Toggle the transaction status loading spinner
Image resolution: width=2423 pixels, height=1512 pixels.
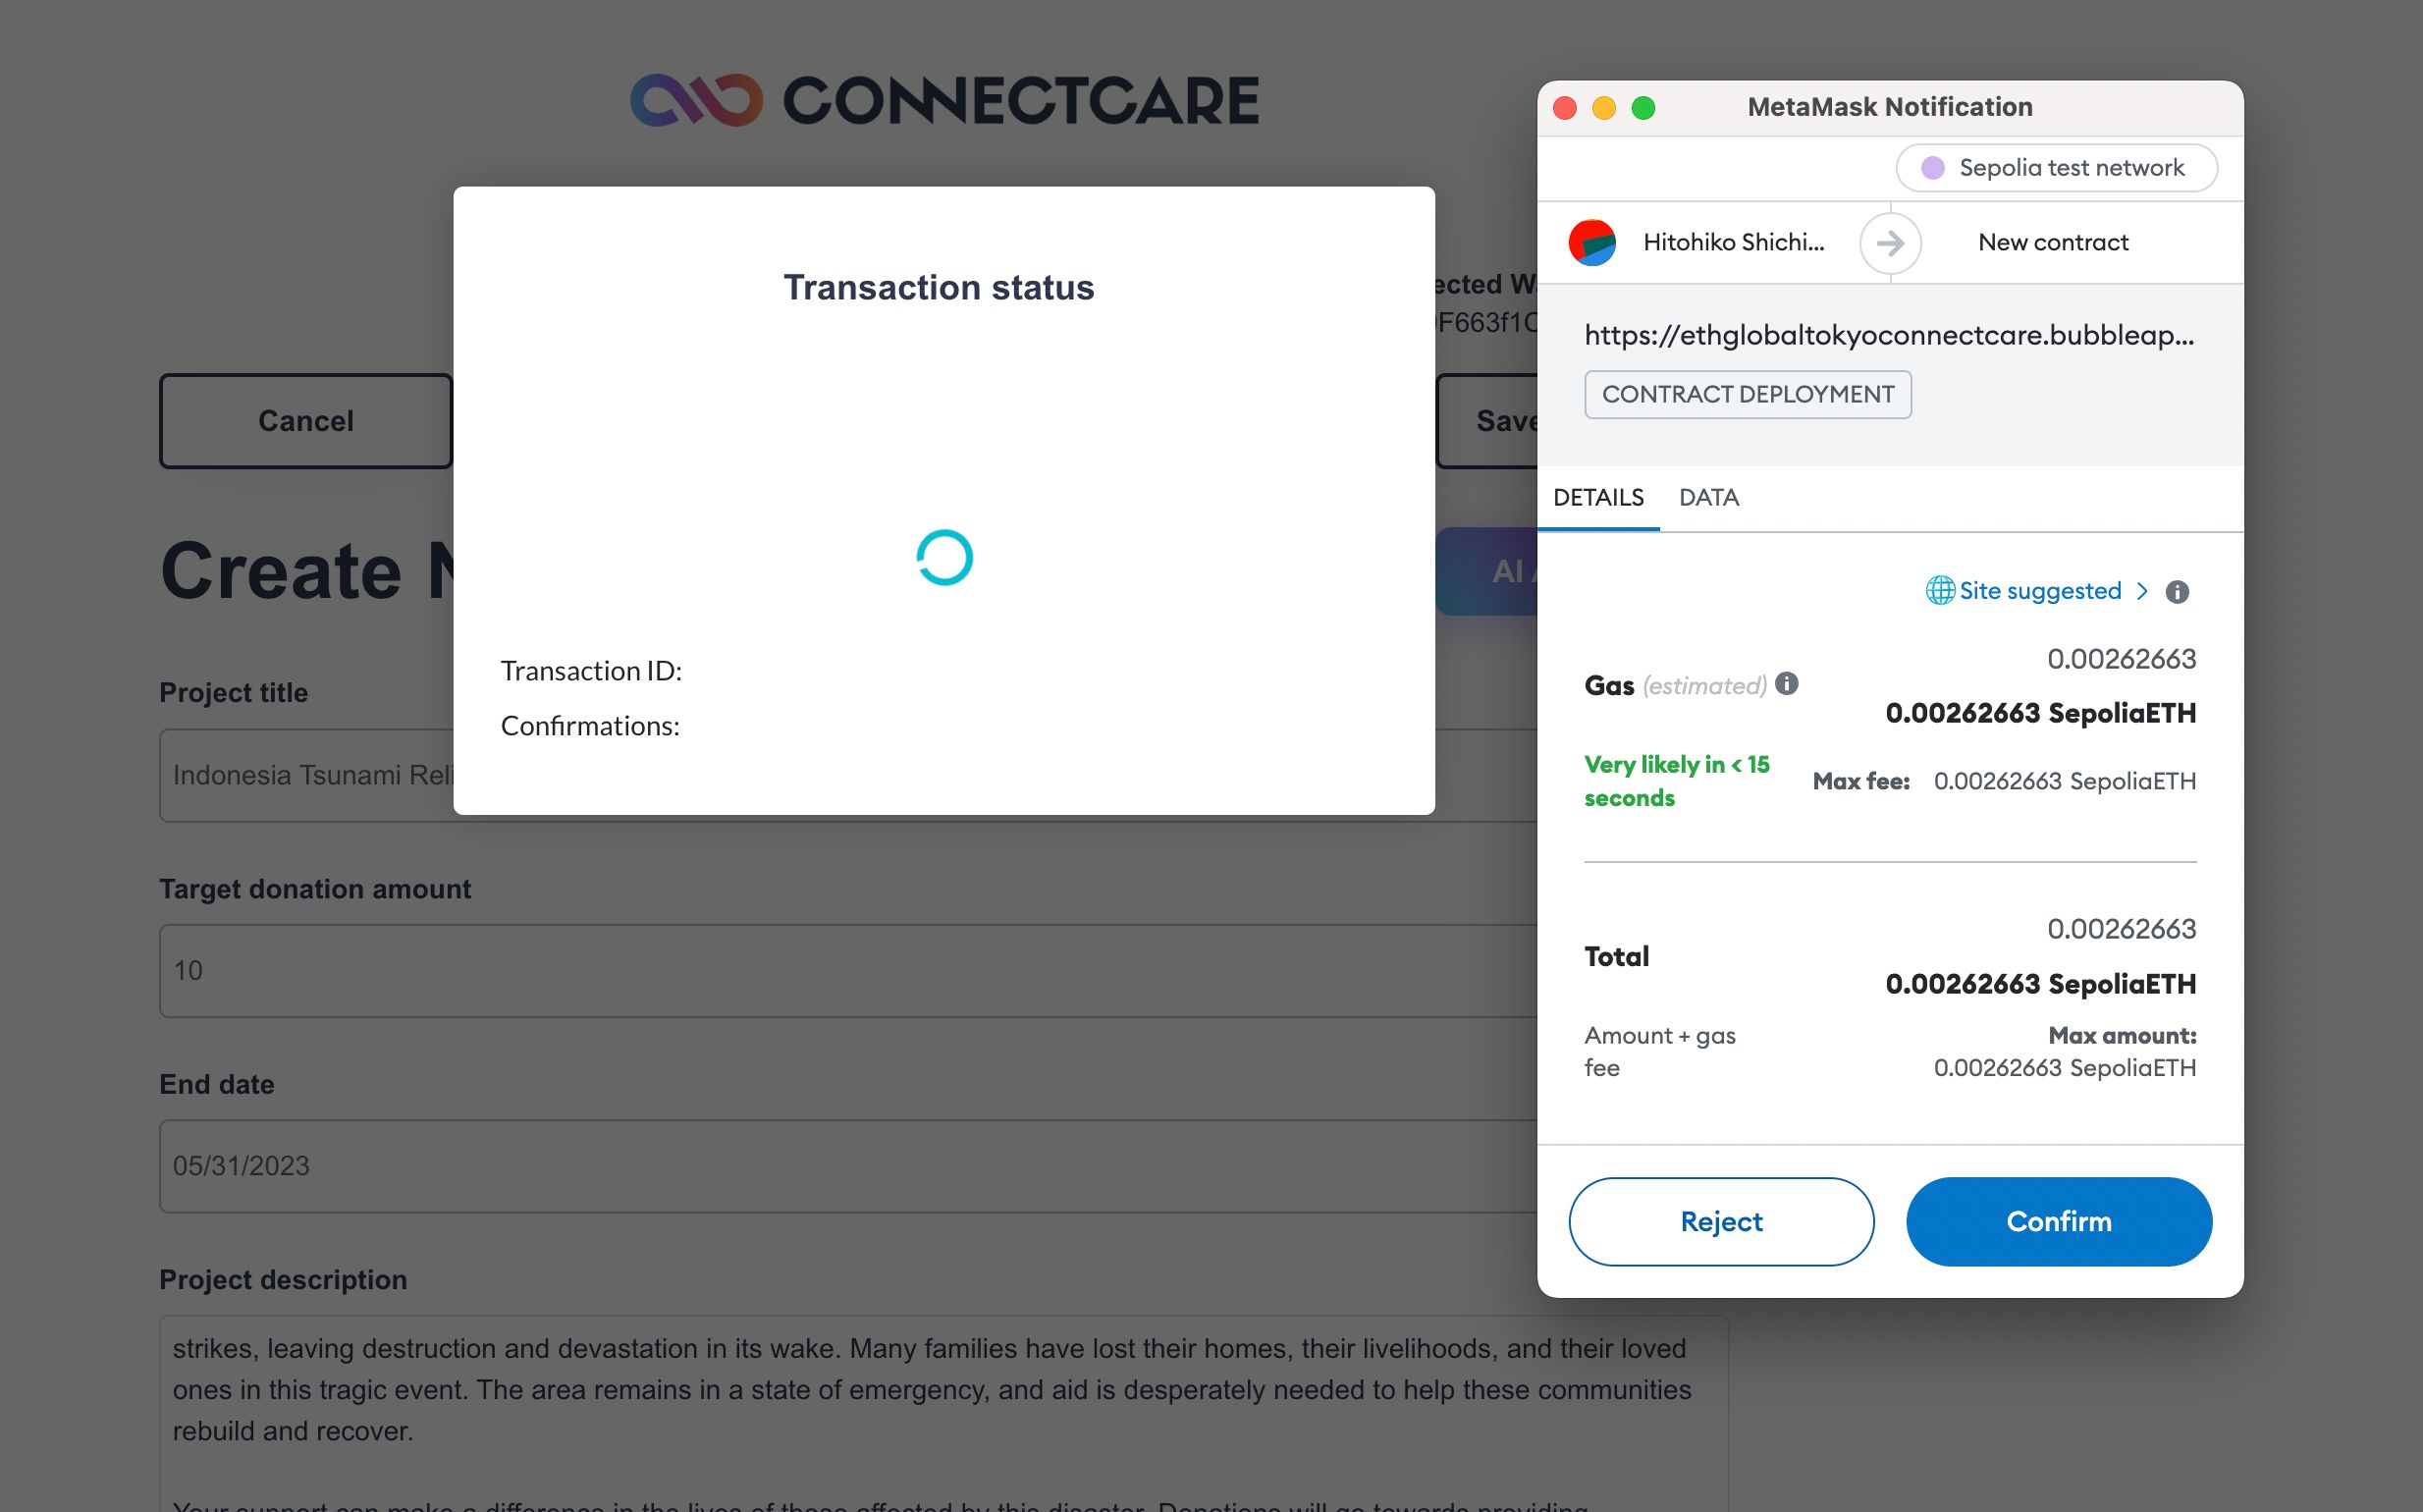tap(942, 556)
